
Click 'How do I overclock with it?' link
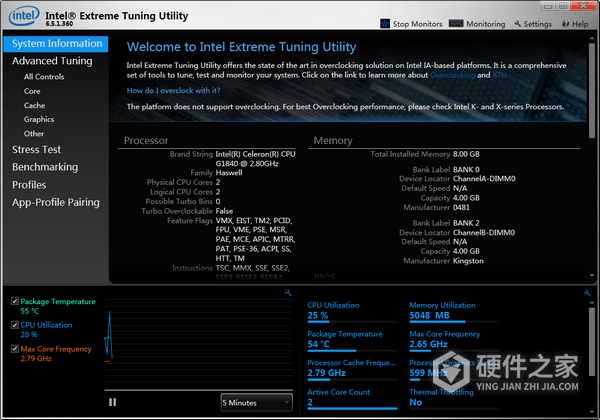point(173,91)
